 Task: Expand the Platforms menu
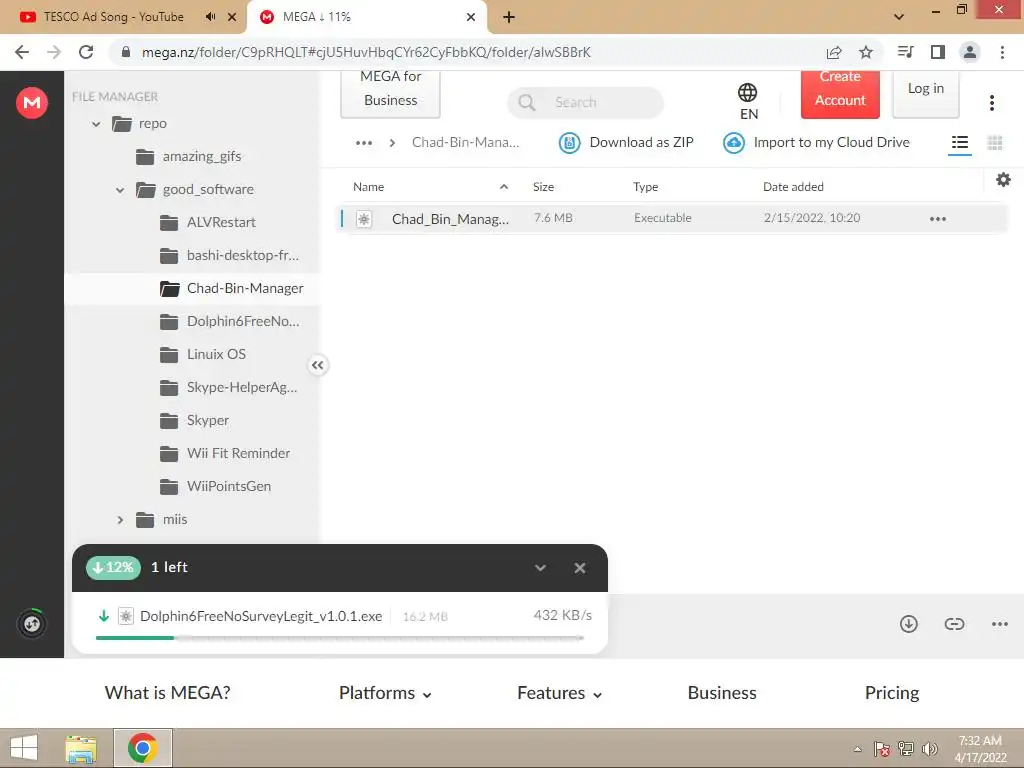pos(385,693)
